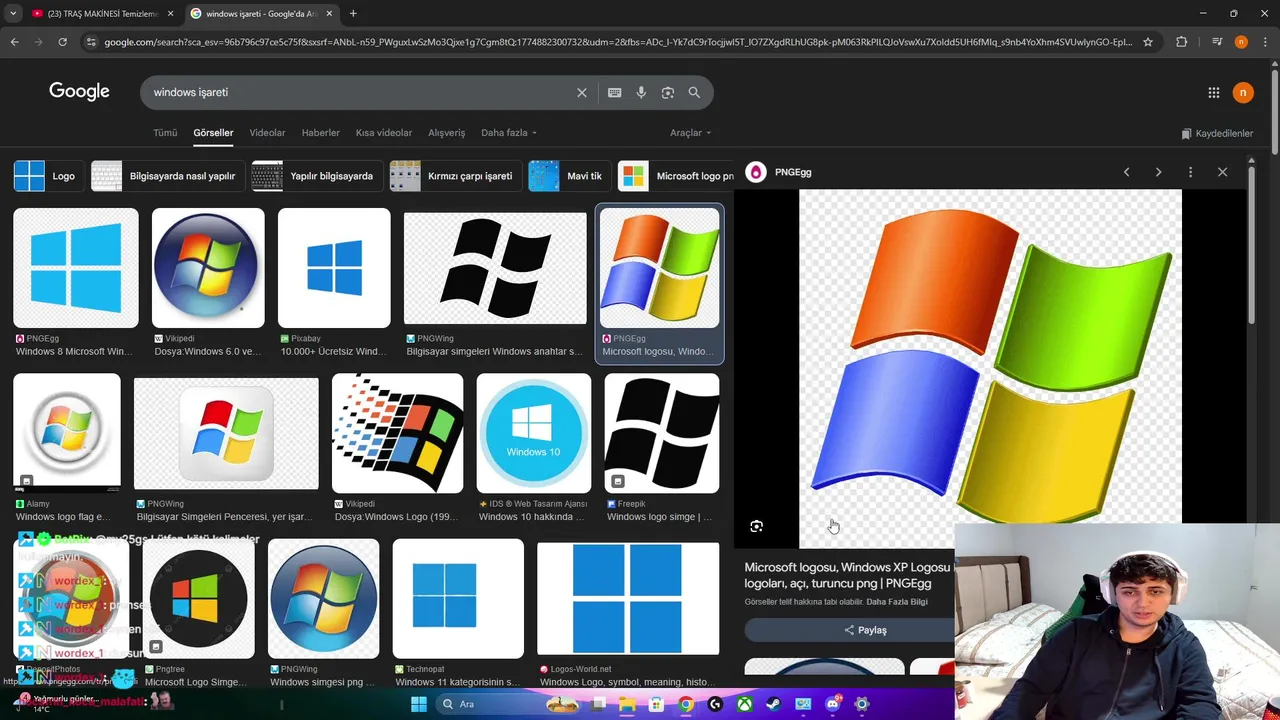This screenshot has height=720, width=1280.
Task: Search inside image with Lens icon on preview
Action: [x=757, y=526]
